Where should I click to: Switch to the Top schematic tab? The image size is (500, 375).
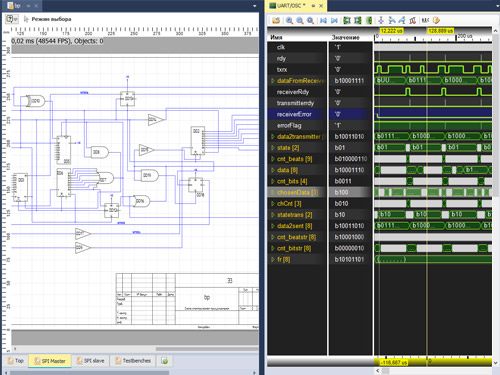(16, 361)
